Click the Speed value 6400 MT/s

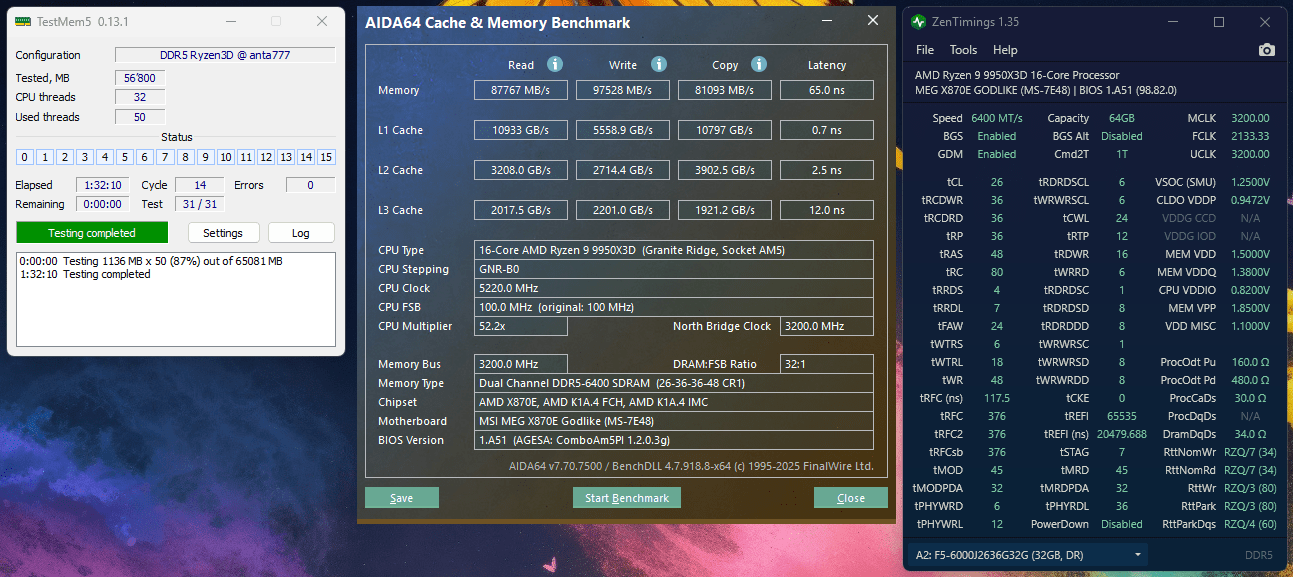pos(997,118)
